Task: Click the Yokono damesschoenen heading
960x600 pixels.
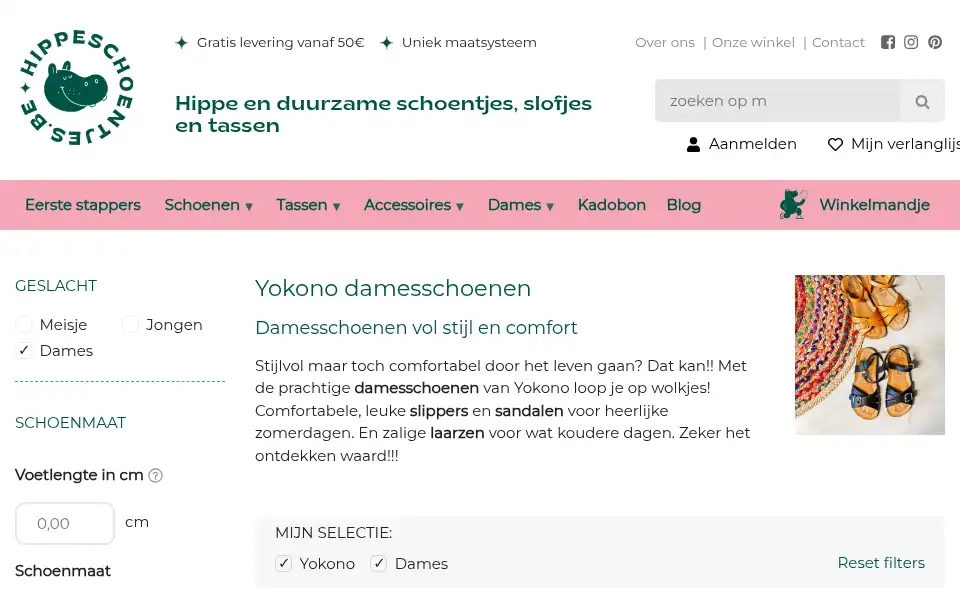Action: [393, 288]
